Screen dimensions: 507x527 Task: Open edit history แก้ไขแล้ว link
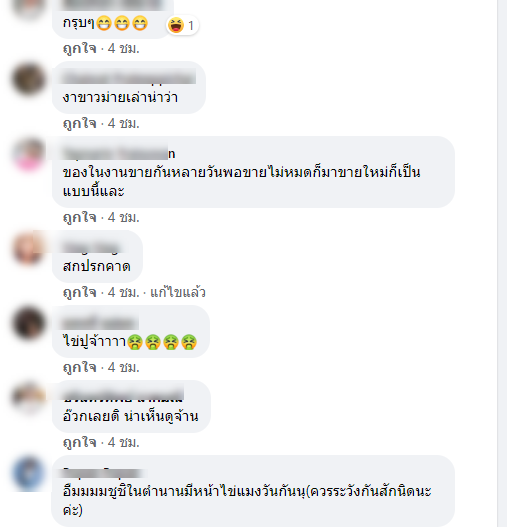[x=178, y=292]
